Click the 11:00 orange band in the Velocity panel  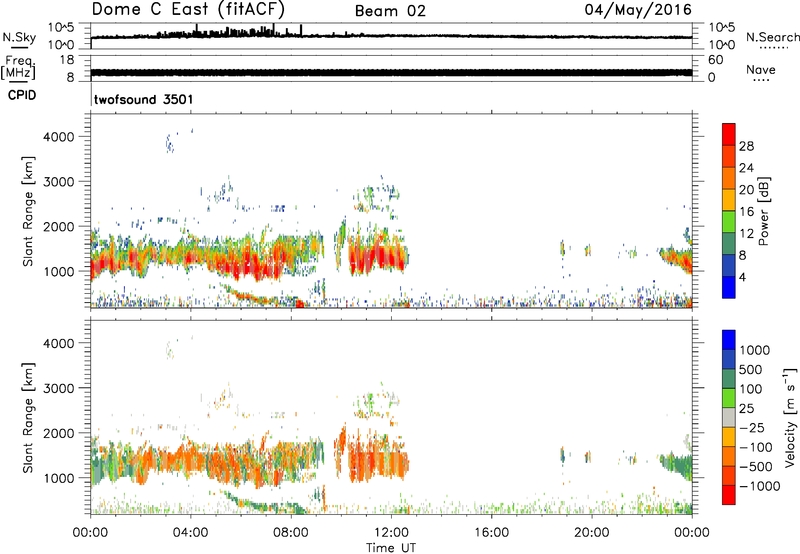(x=378, y=465)
